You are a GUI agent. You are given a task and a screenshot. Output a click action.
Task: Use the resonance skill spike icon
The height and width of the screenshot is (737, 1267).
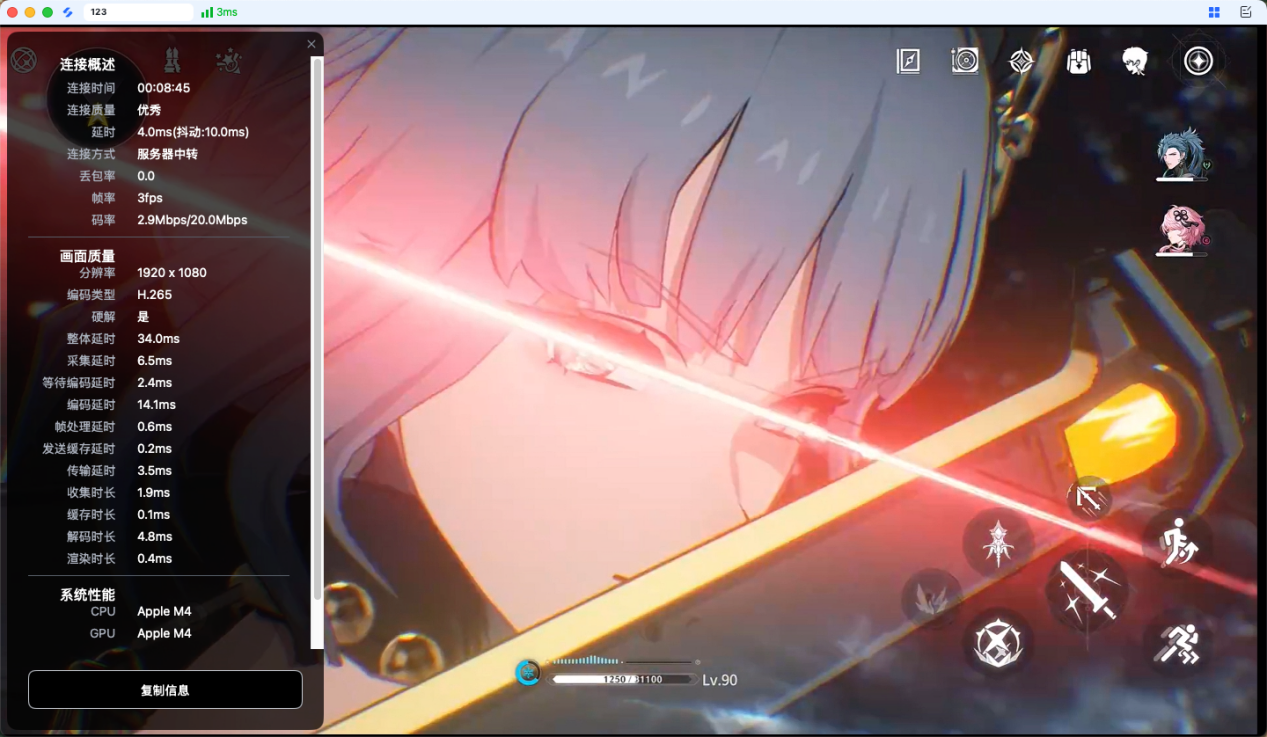[998, 543]
